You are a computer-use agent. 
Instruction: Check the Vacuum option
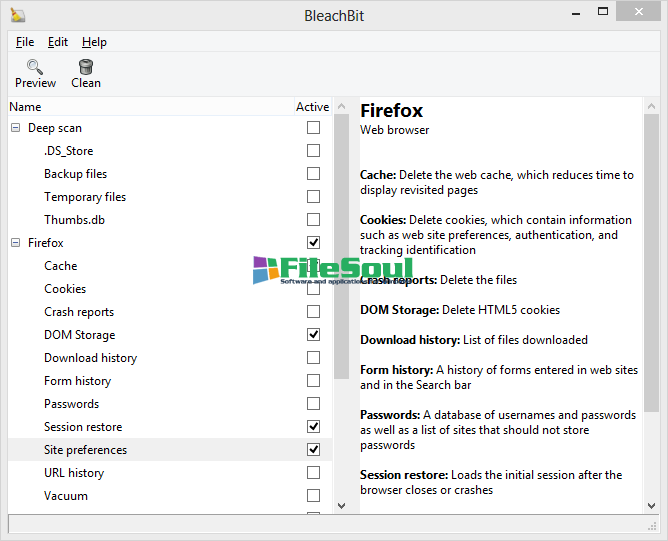point(313,495)
